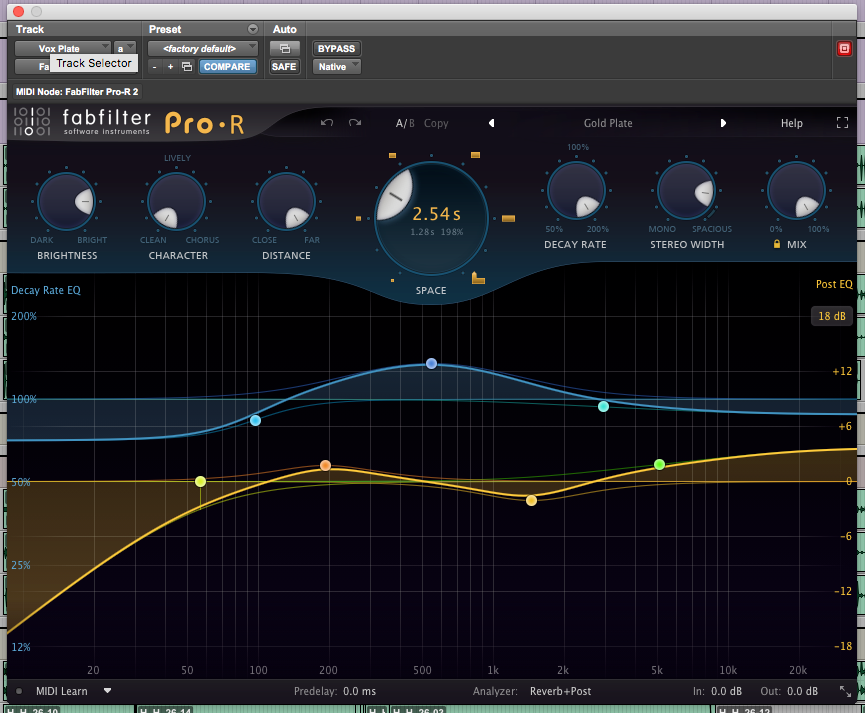The height and width of the screenshot is (713, 865).
Task: Select the blue Decay Rate EQ peak node
Action: click(x=431, y=363)
